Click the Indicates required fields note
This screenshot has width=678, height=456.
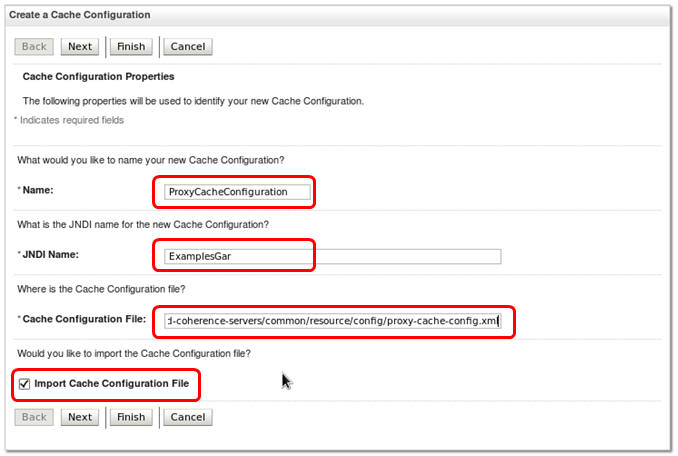(x=71, y=120)
